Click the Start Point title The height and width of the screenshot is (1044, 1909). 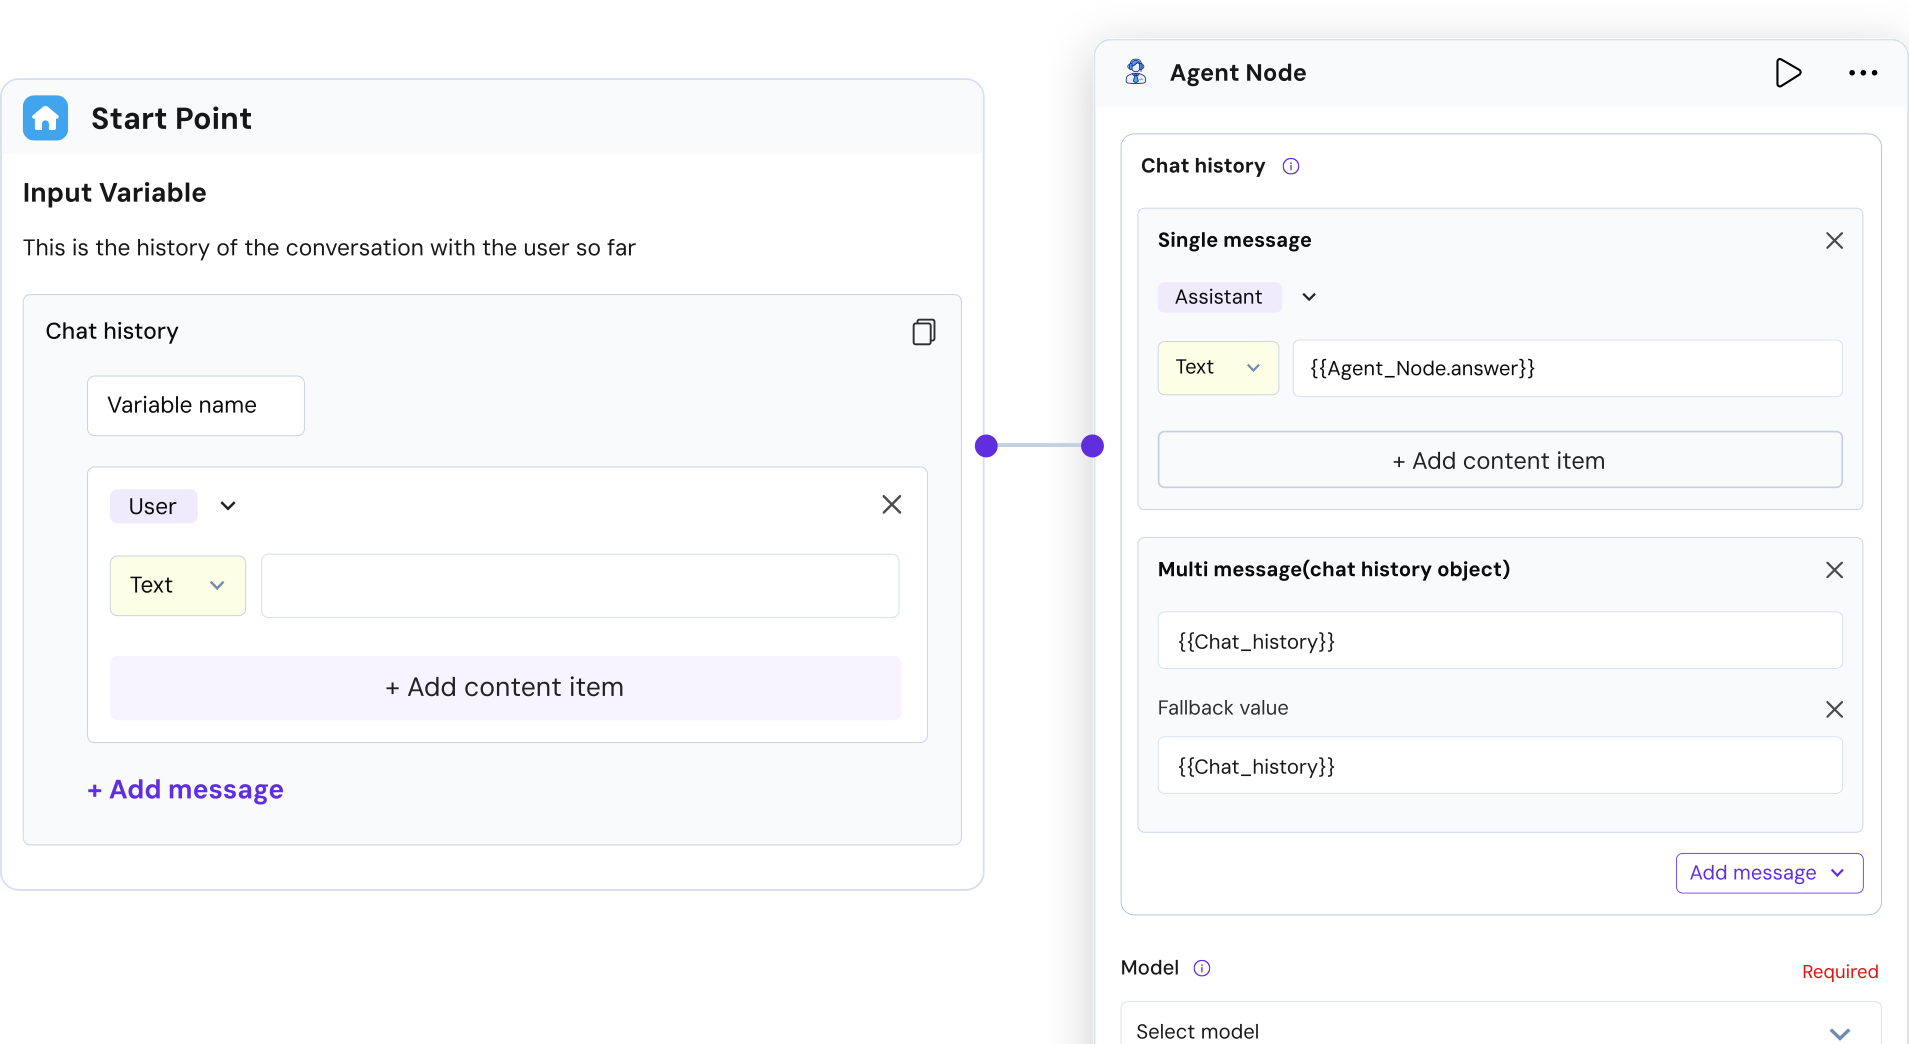[171, 119]
